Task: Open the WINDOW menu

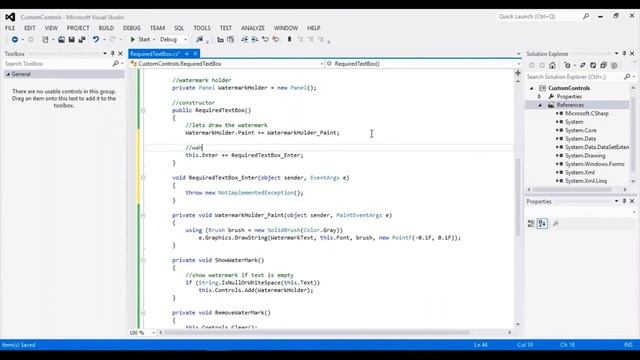Action: click(x=286, y=28)
